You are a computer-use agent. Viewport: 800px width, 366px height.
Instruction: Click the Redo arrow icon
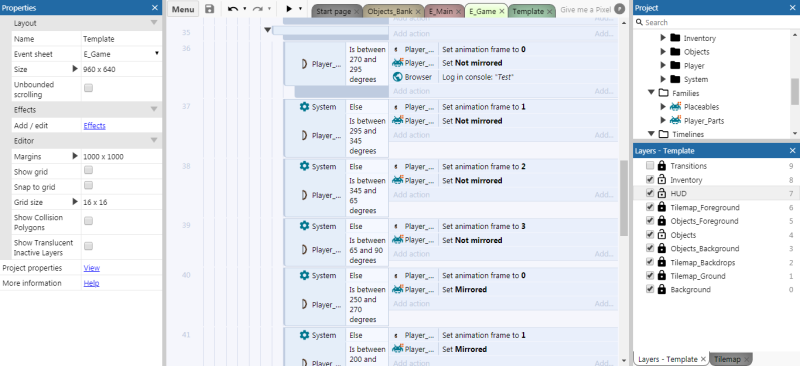tap(258, 9)
